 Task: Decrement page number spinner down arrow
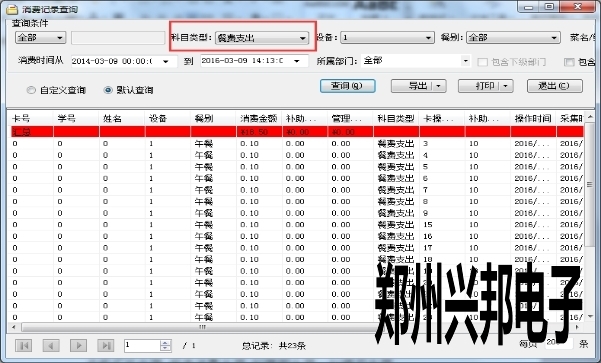(x=165, y=348)
